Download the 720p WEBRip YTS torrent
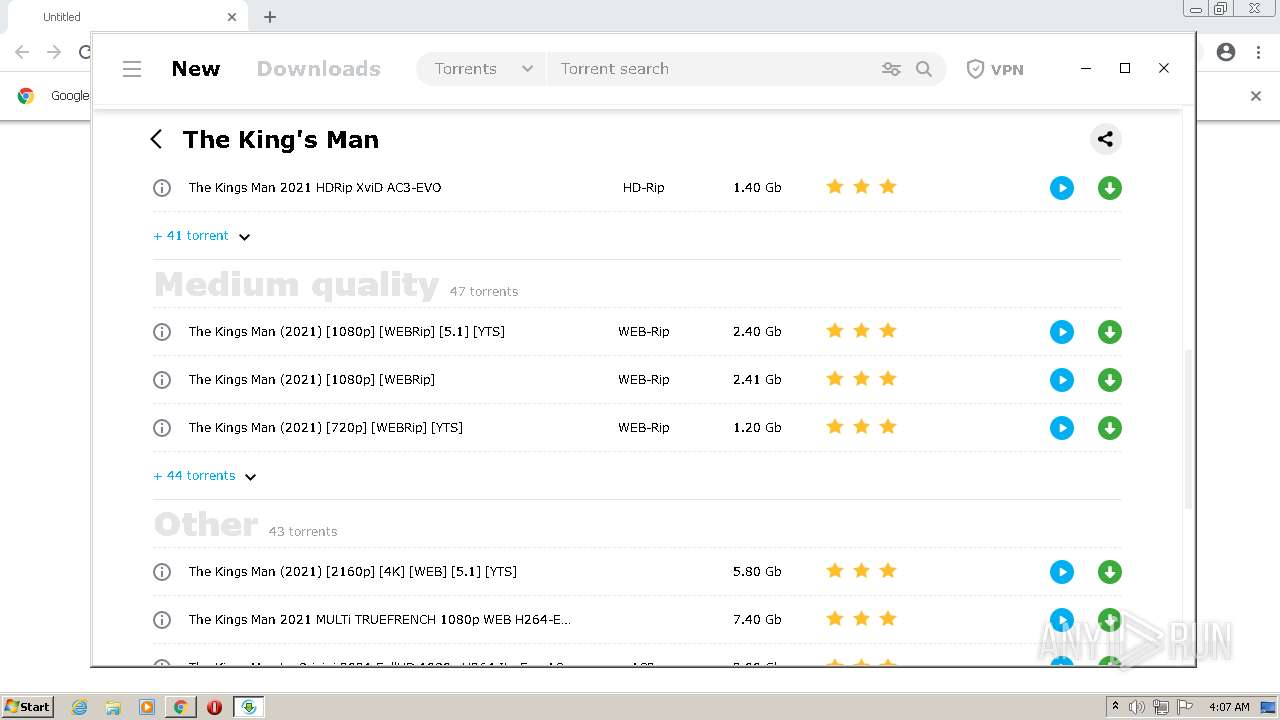The height and width of the screenshot is (720, 1280). (x=1110, y=428)
